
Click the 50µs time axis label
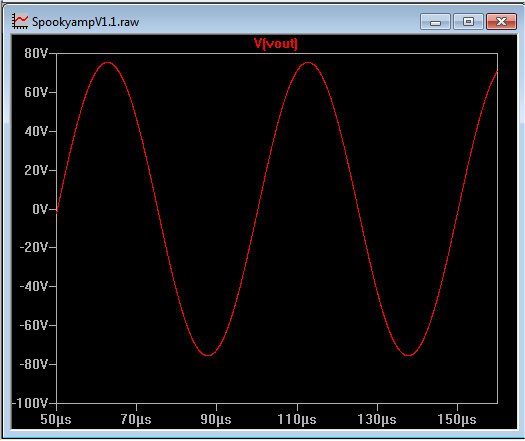point(56,419)
